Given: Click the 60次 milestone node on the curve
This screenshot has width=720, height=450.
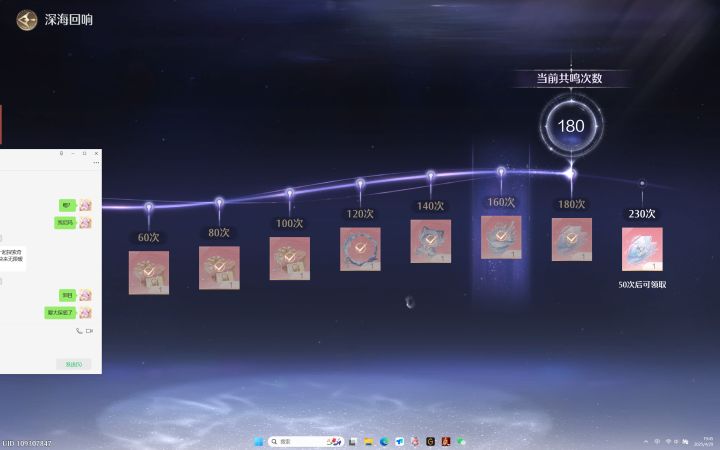Looking at the screenshot, I should [148, 207].
